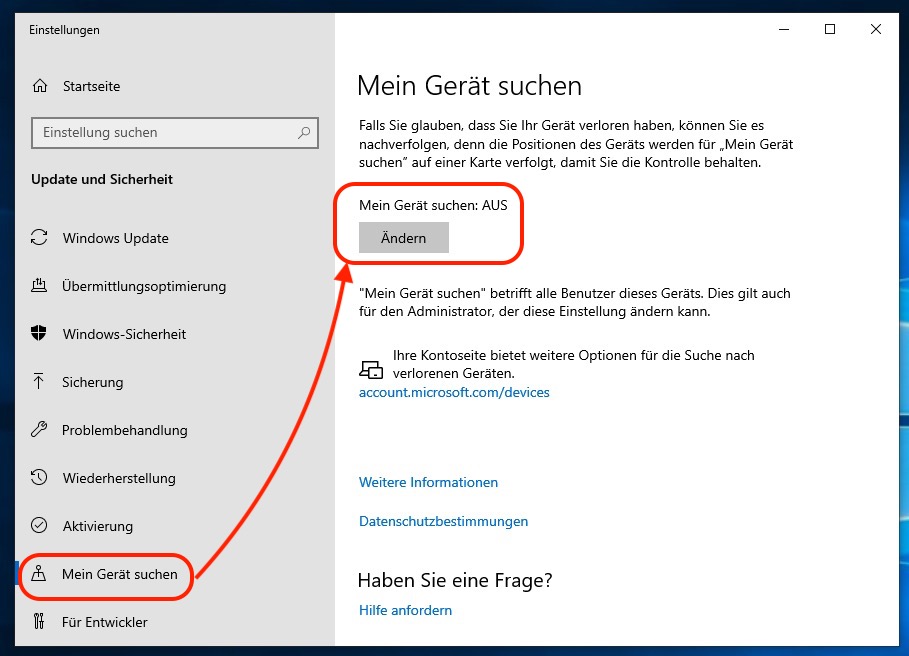The width and height of the screenshot is (909, 656).
Task: Close the Einstellungen window
Action: click(x=876, y=29)
